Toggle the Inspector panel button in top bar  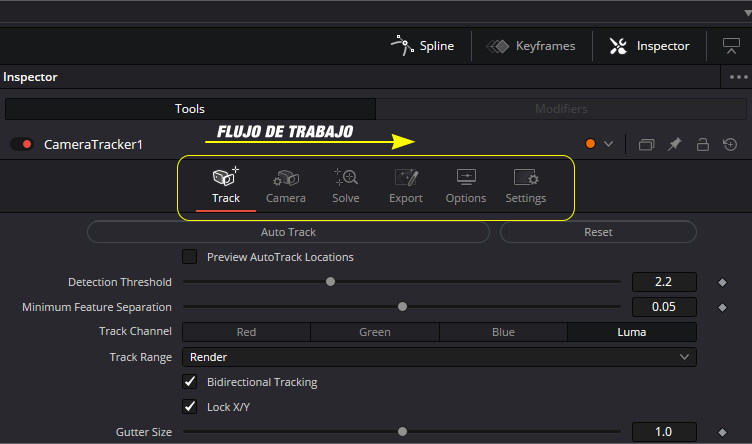649,46
